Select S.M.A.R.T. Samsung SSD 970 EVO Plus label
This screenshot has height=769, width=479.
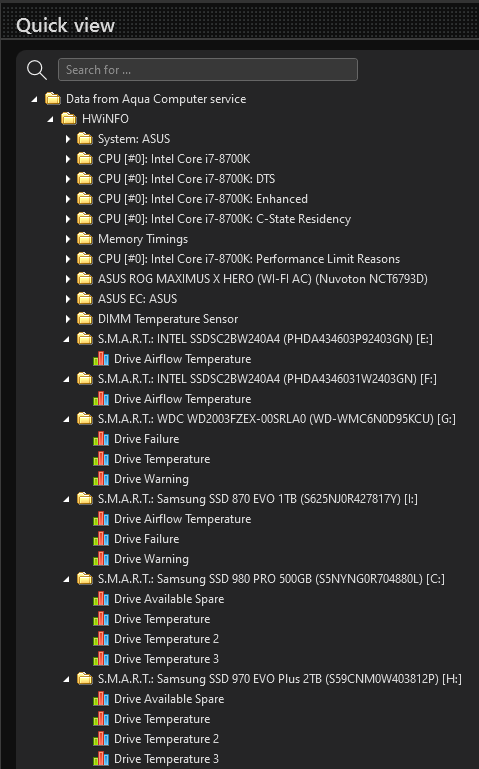279,679
